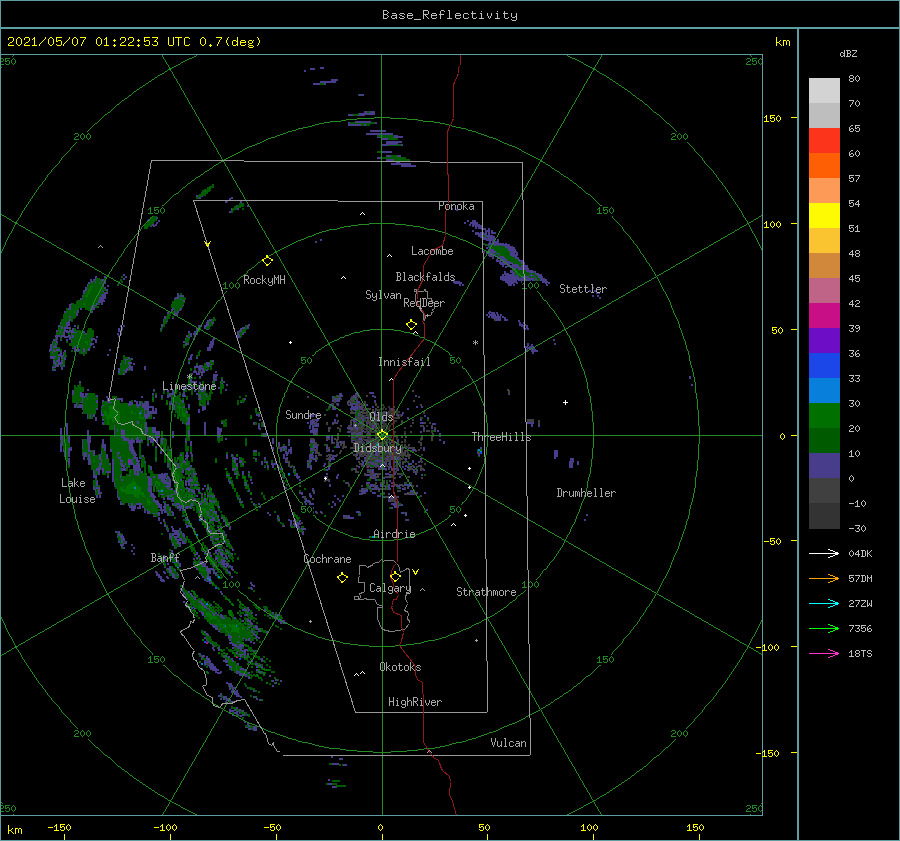900x841 pixels.
Task: Click the -150 tick on bottom axis
Action: click(59, 827)
